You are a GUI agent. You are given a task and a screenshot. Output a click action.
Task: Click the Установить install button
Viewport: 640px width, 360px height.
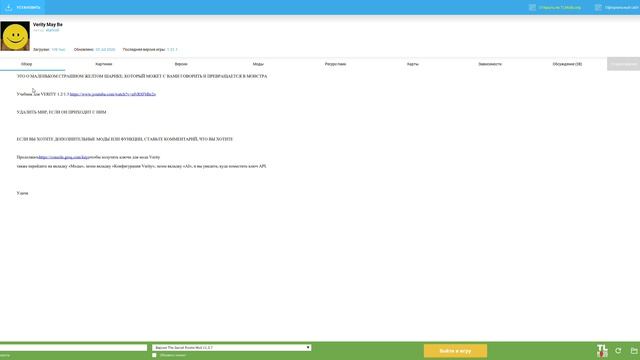[22, 7]
